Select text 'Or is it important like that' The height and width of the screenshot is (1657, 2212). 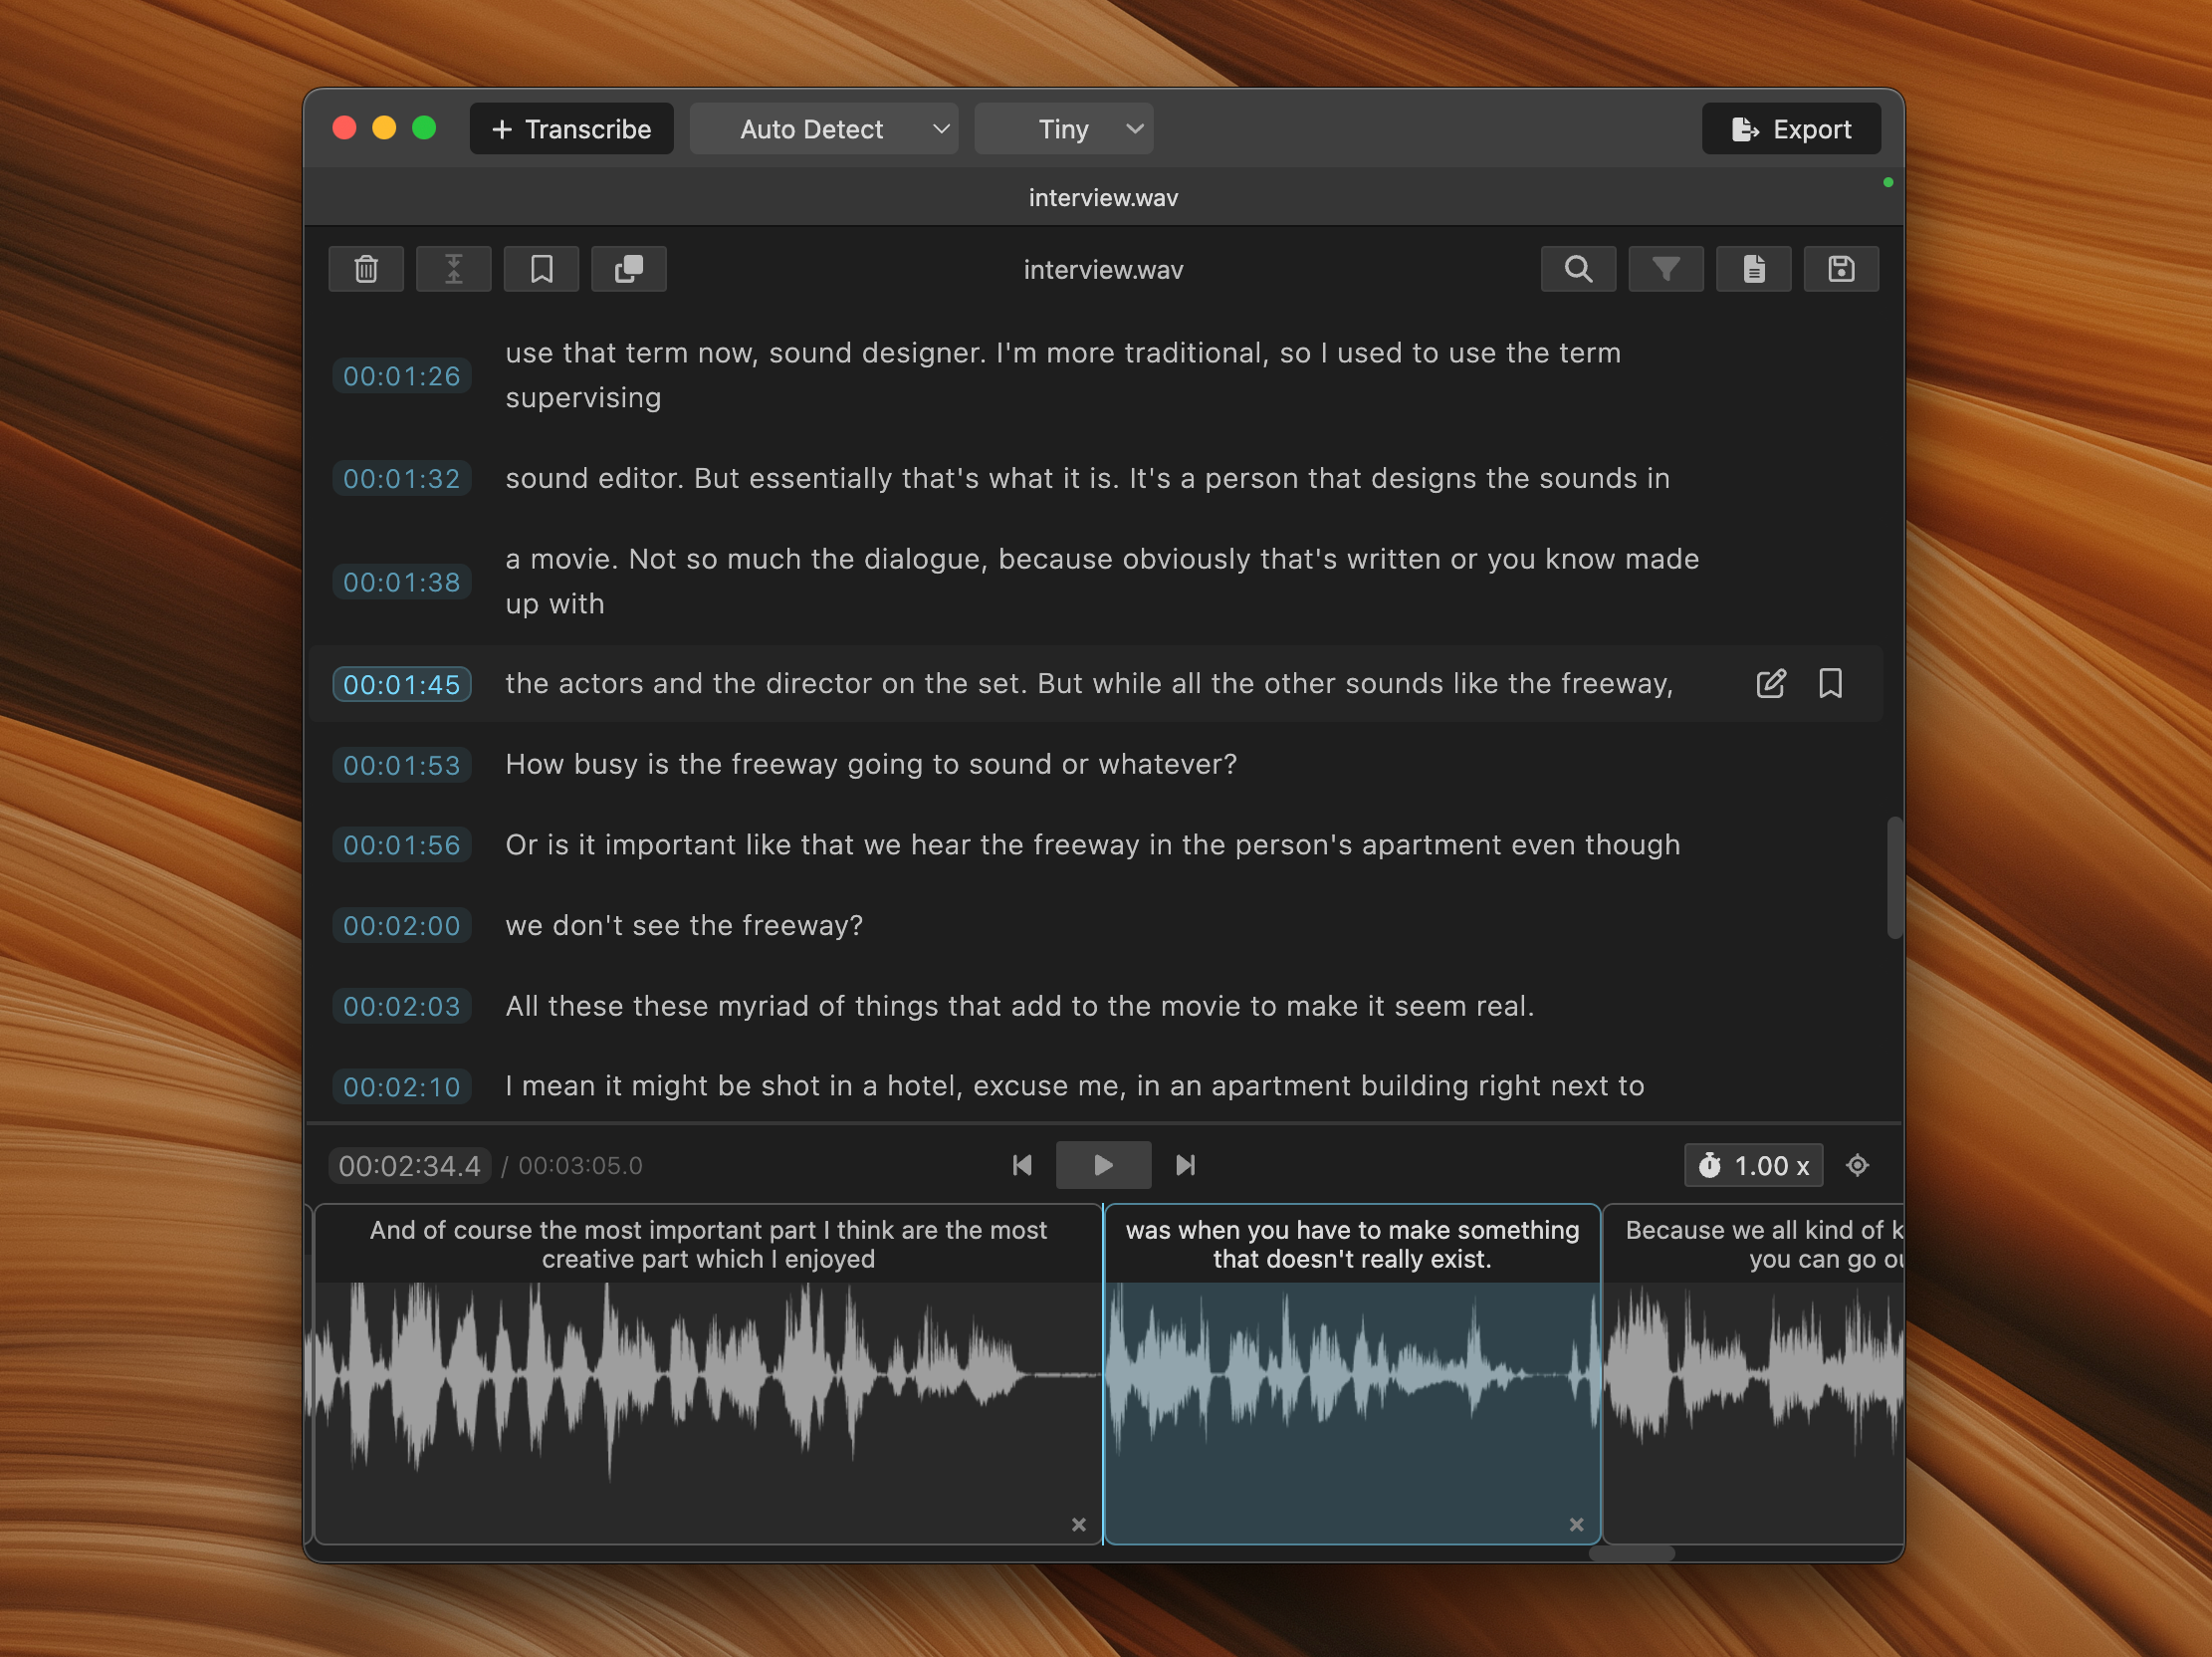pyautogui.click(x=680, y=844)
